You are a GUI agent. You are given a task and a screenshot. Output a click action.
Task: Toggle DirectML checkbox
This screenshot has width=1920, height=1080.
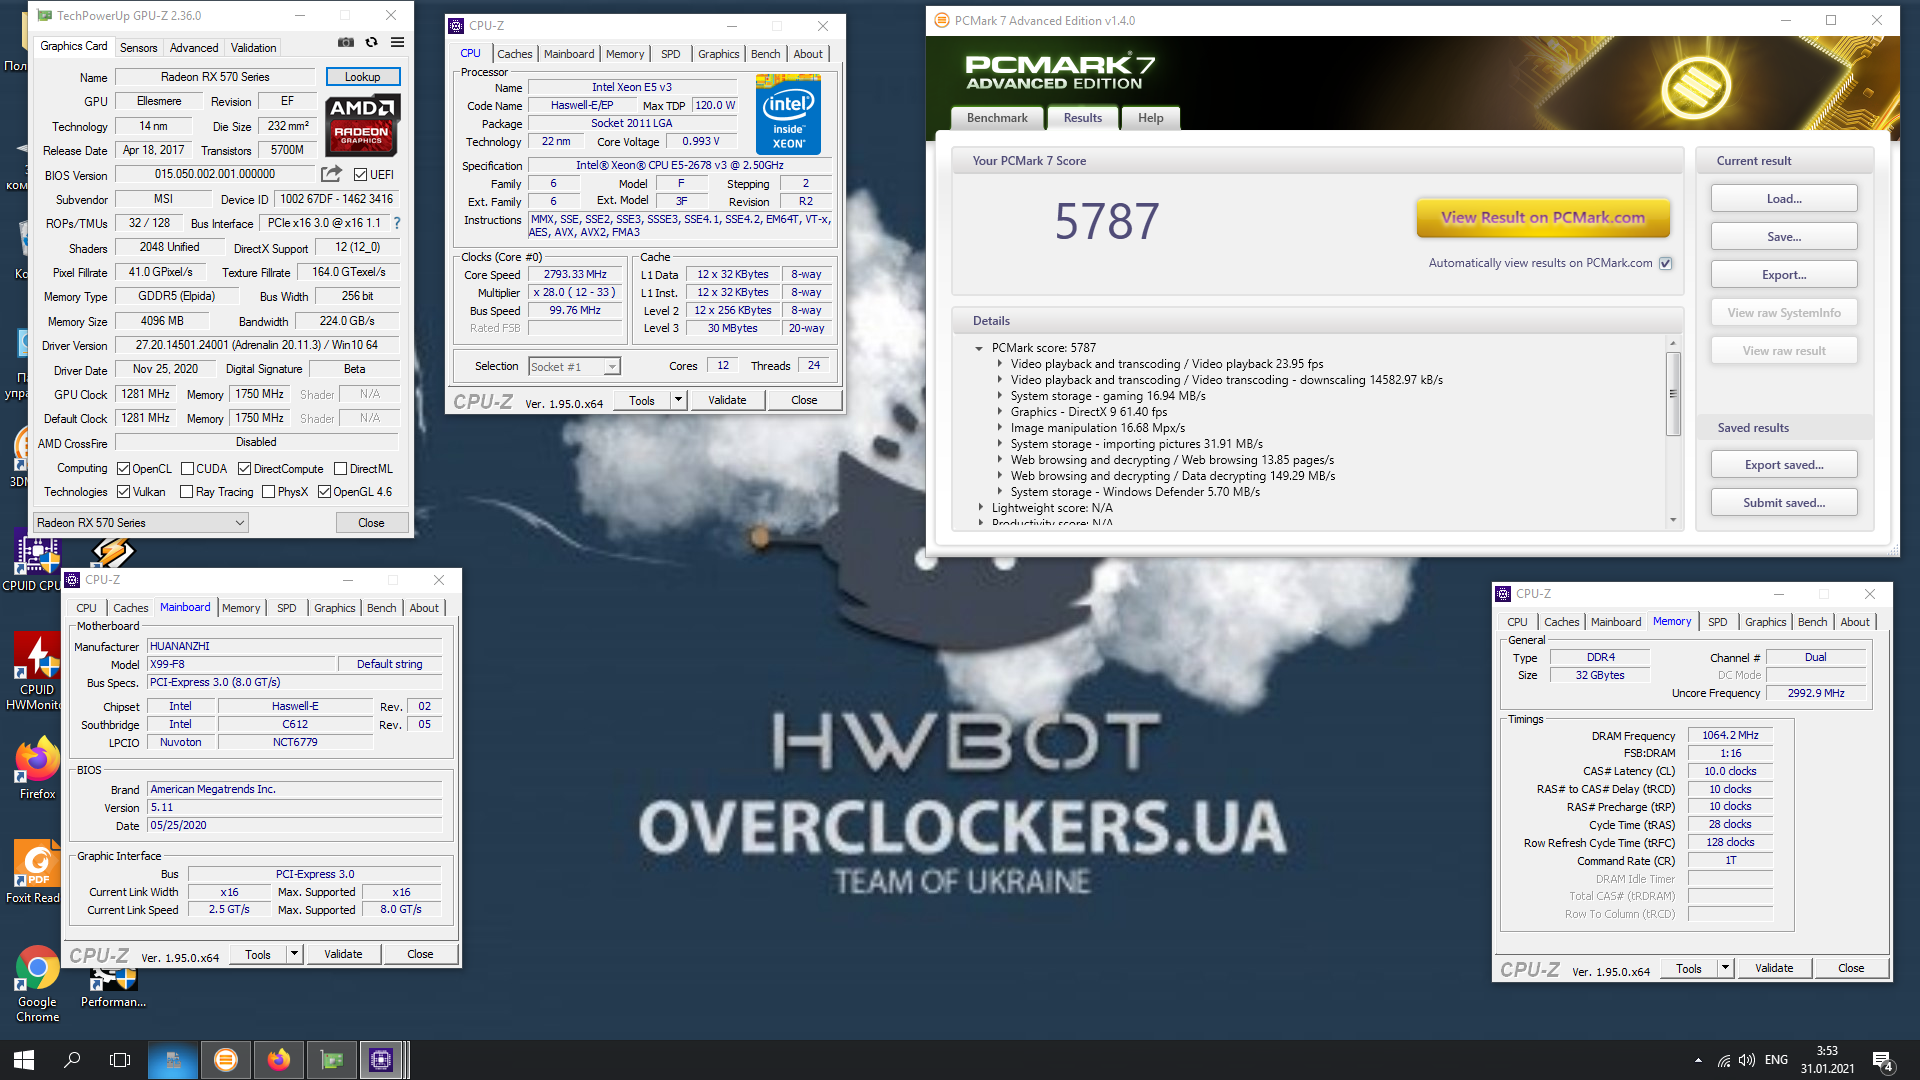click(341, 468)
